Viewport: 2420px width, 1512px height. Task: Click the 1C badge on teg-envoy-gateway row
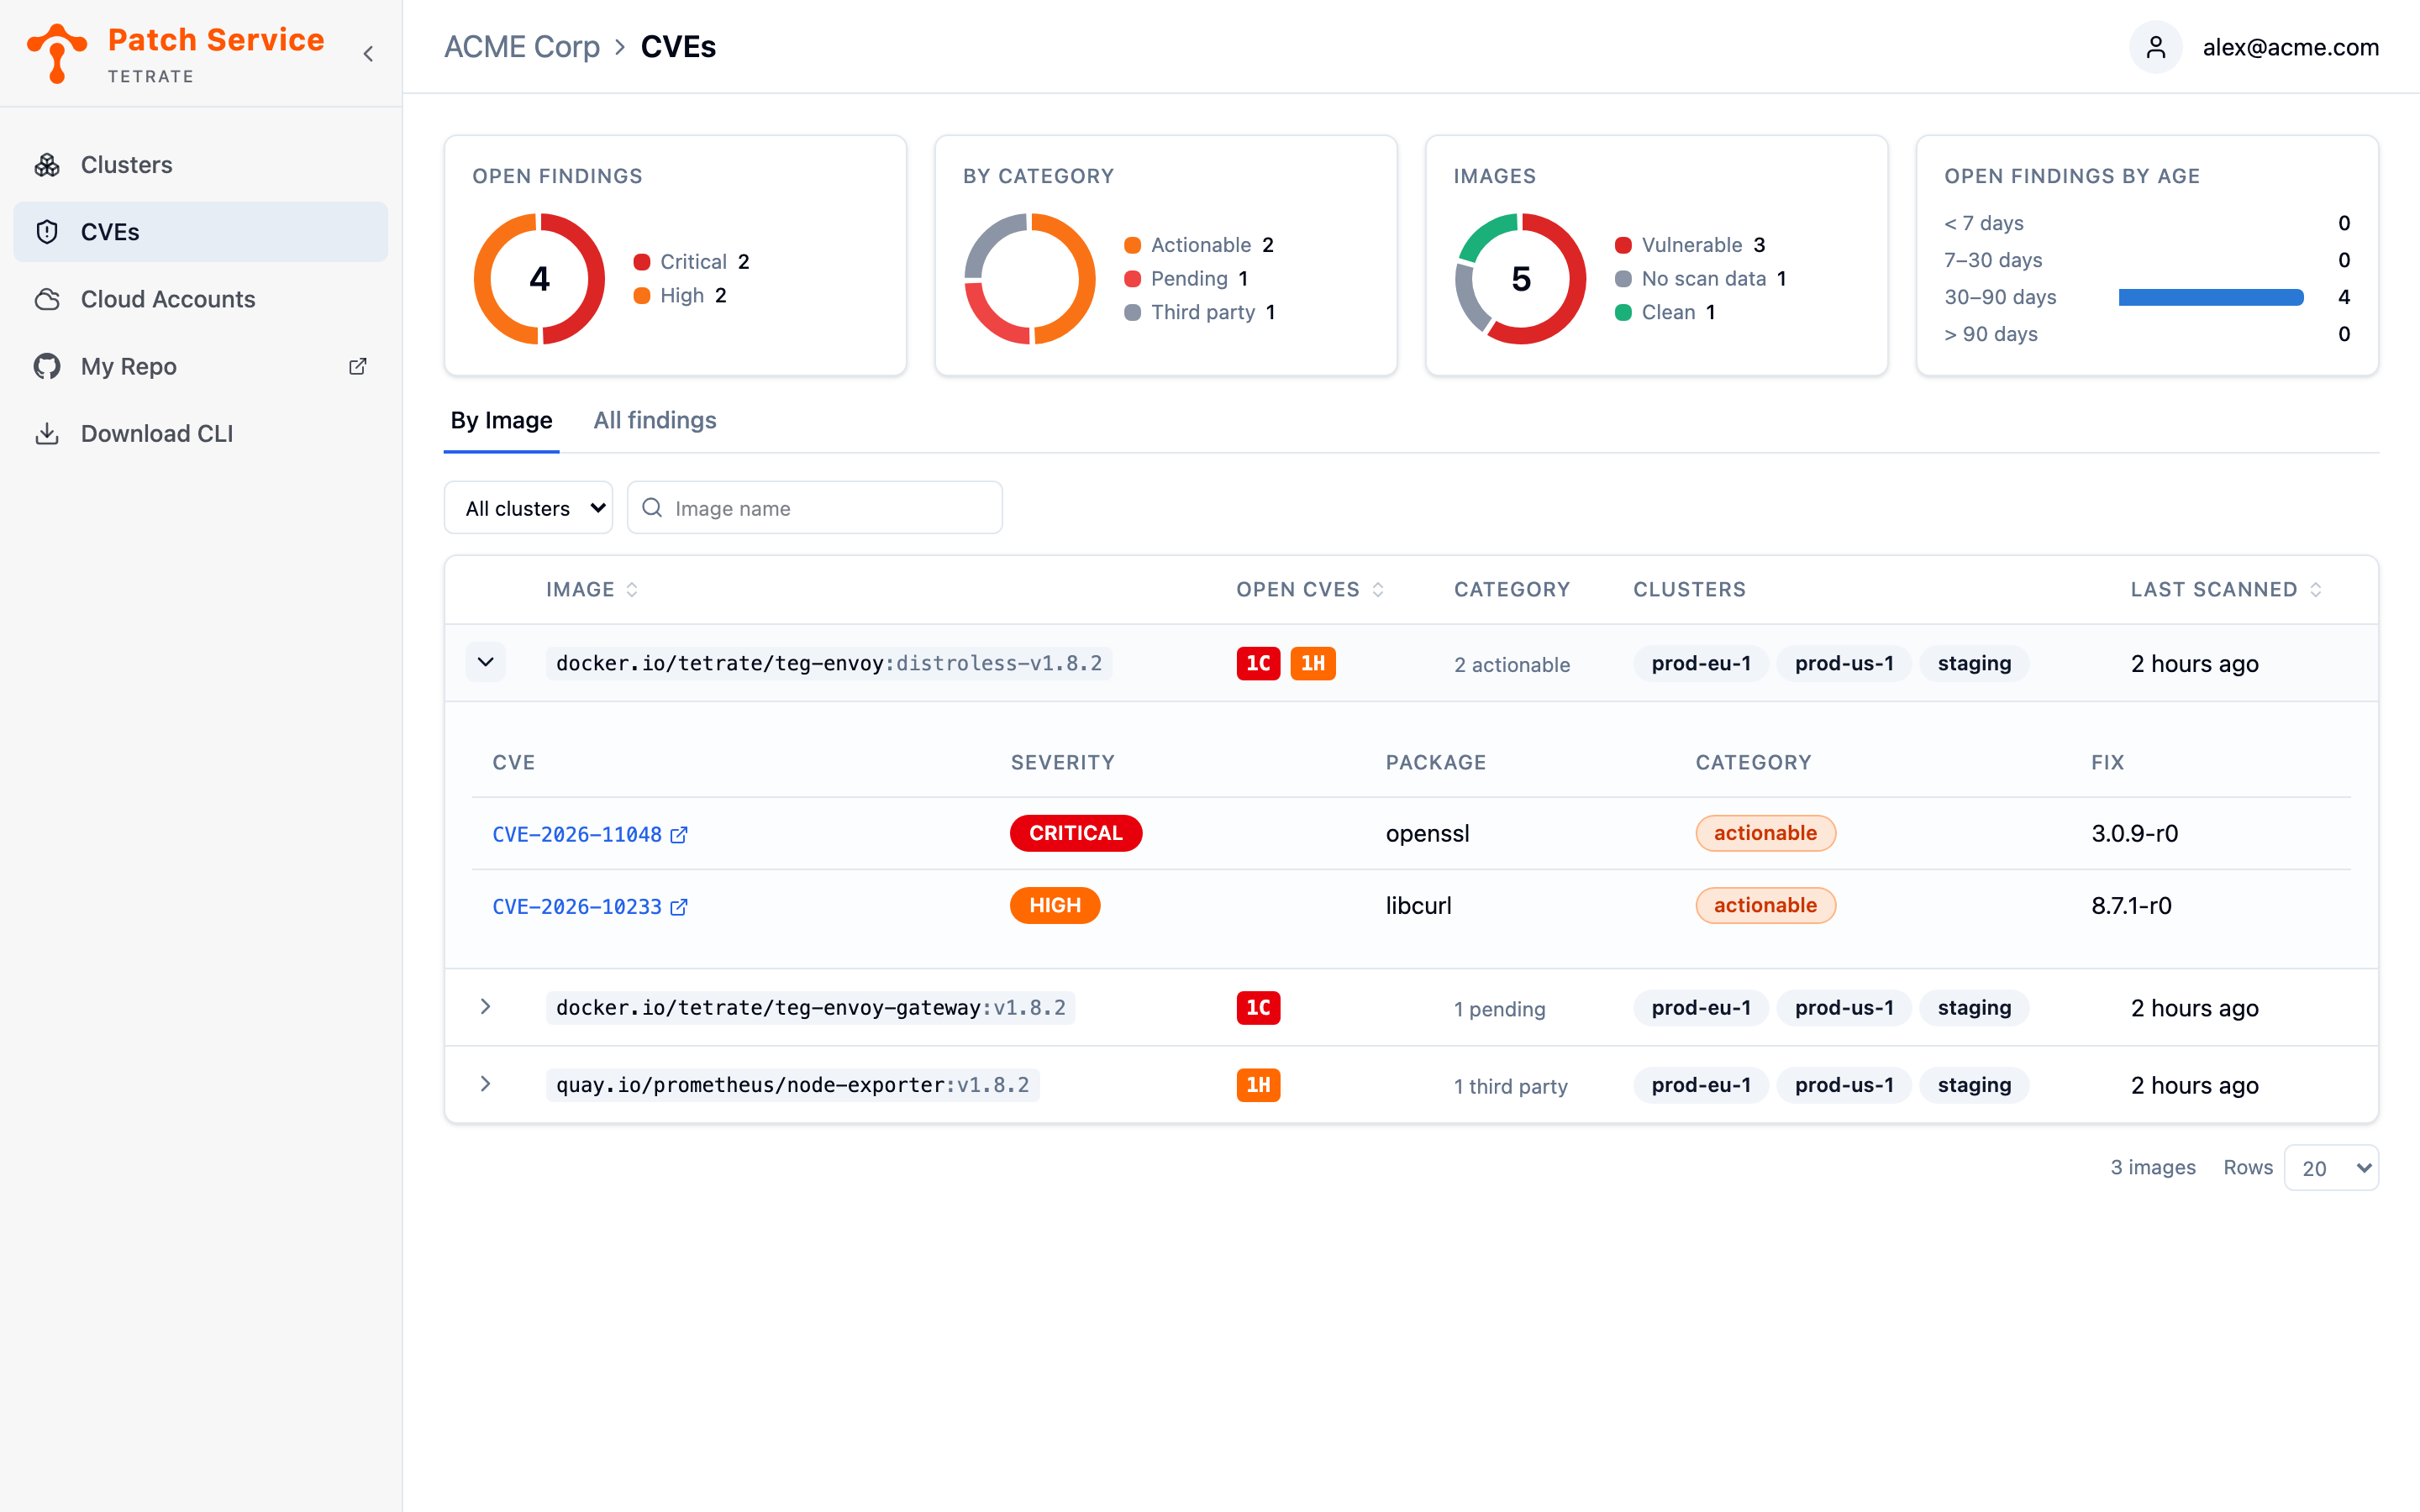point(1258,1007)
